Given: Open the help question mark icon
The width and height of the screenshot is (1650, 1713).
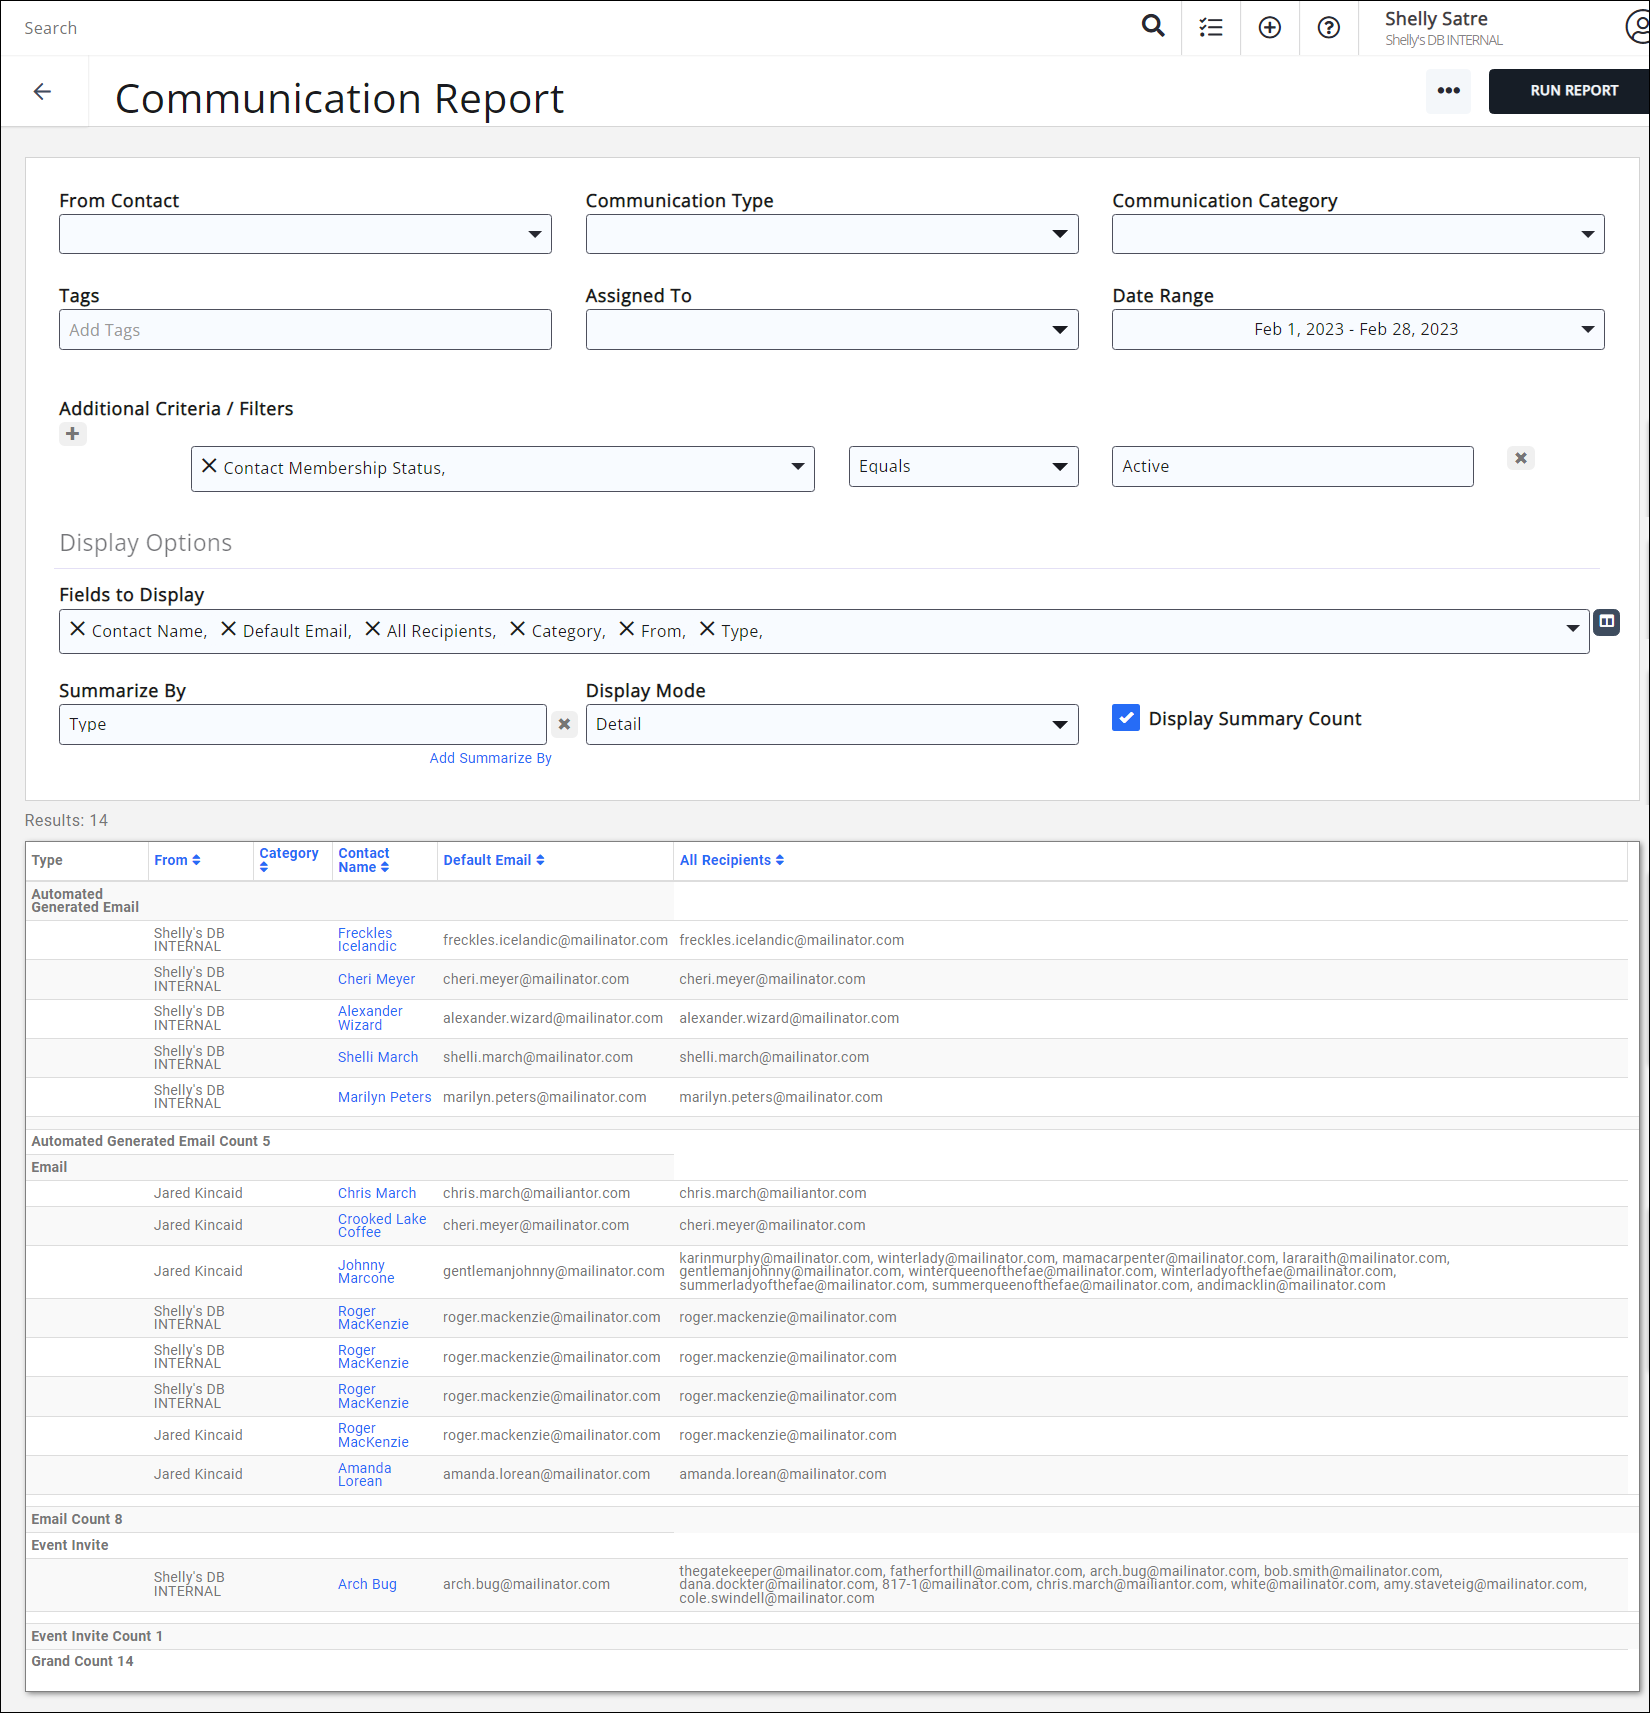Looking at the screenshot, I should (1328, 27).
